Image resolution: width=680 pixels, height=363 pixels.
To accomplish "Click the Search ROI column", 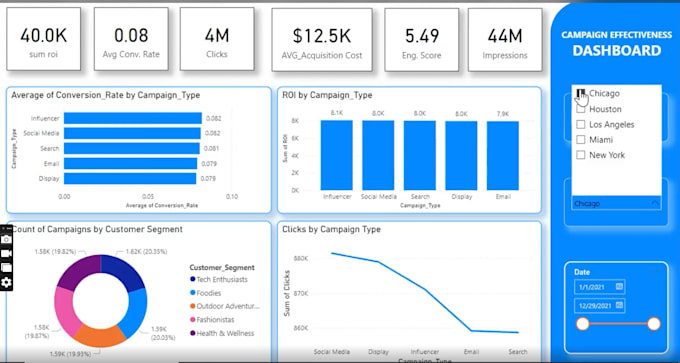I will (420, 155).
